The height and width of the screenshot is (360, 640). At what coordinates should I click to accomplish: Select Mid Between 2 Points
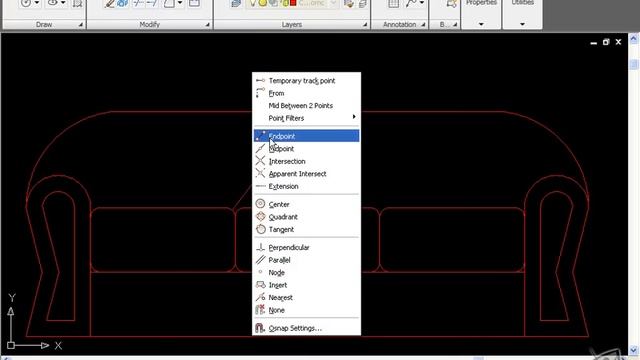(x=306, y=106)
